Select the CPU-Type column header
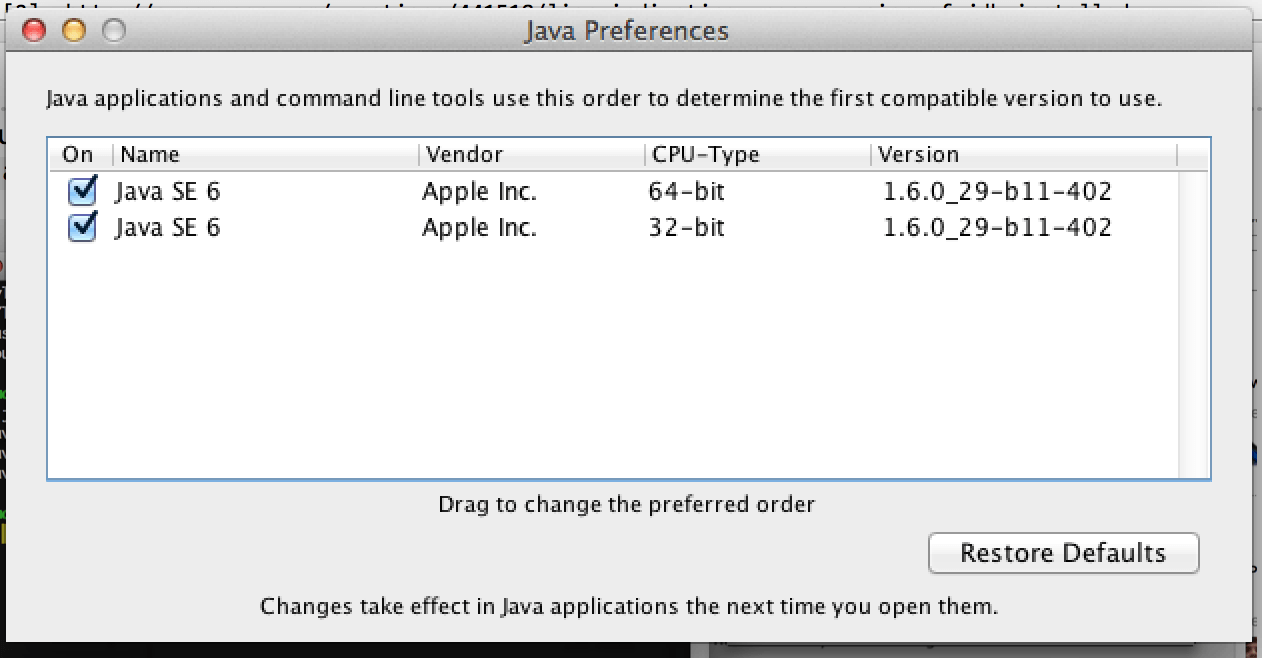Viewport: 1262px width, 658px height. (705, 155)
